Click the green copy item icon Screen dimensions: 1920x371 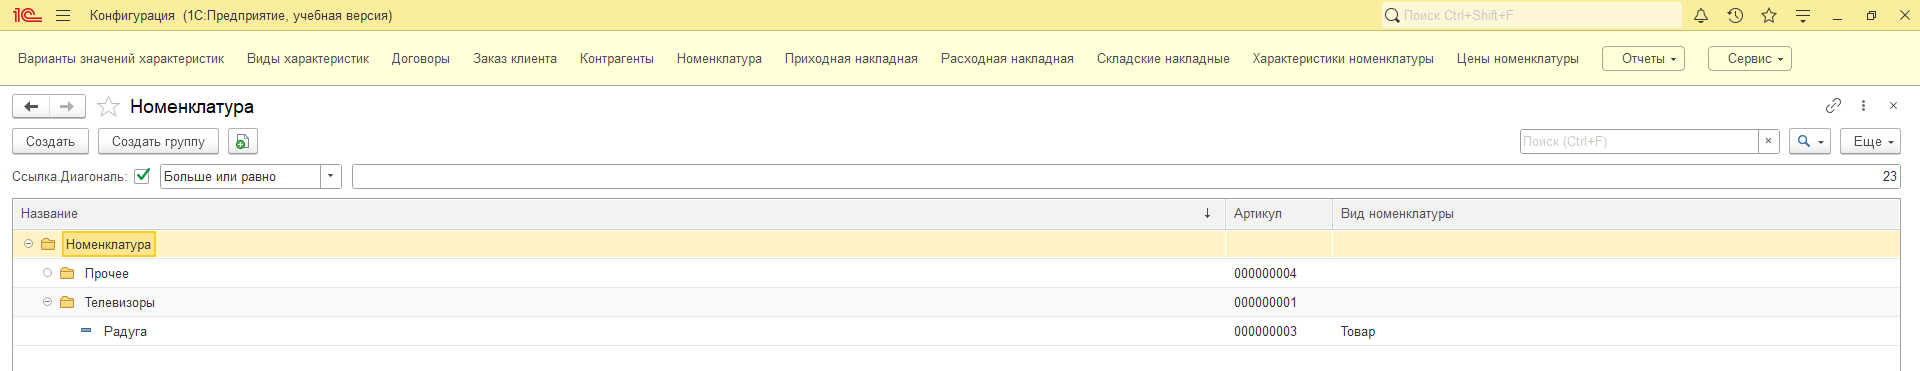(243, 142)
